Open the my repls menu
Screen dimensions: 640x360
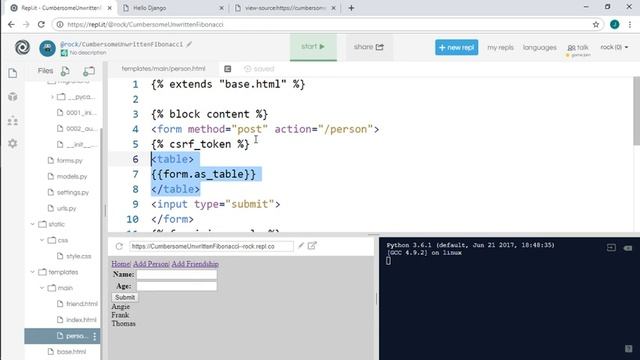click(x=500, y=47)
